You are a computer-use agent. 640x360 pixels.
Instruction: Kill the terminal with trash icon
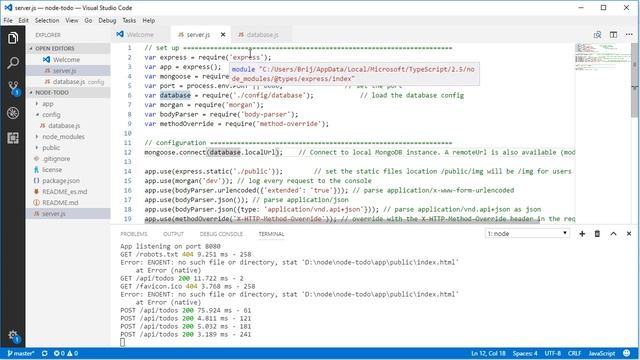click(597, 233)
